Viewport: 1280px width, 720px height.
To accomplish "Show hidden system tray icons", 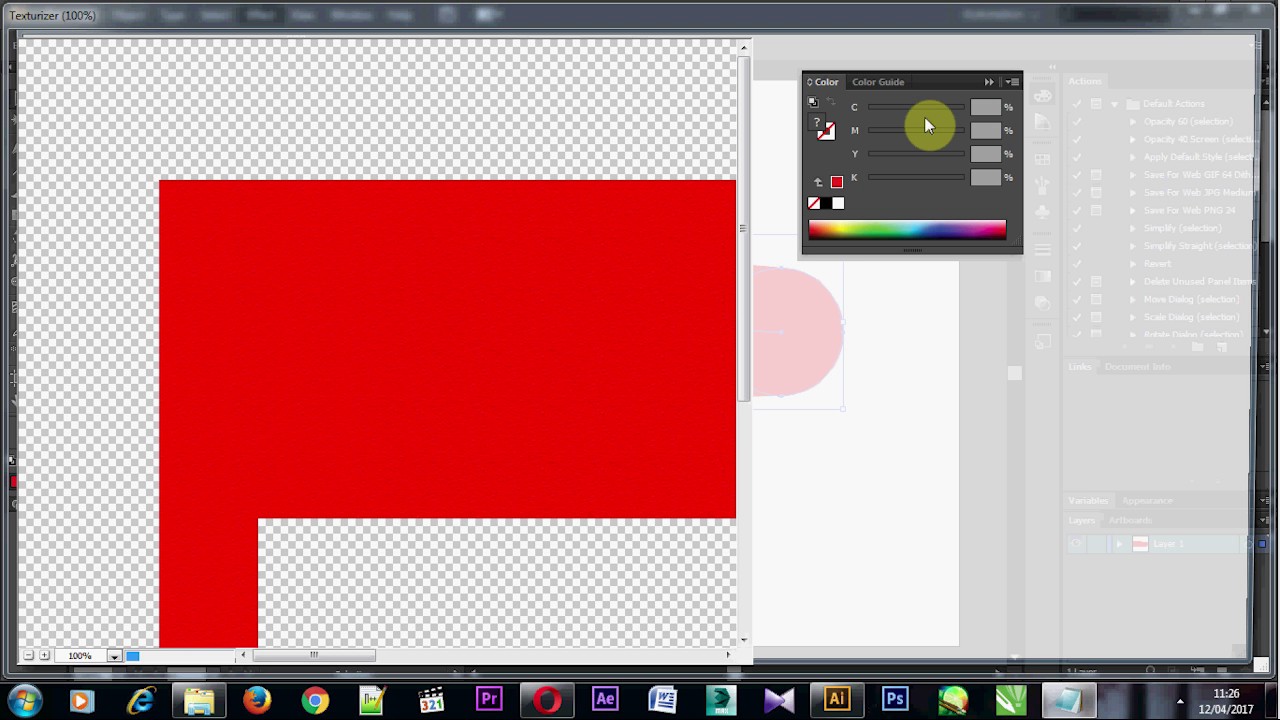I will click(1180, 701).
